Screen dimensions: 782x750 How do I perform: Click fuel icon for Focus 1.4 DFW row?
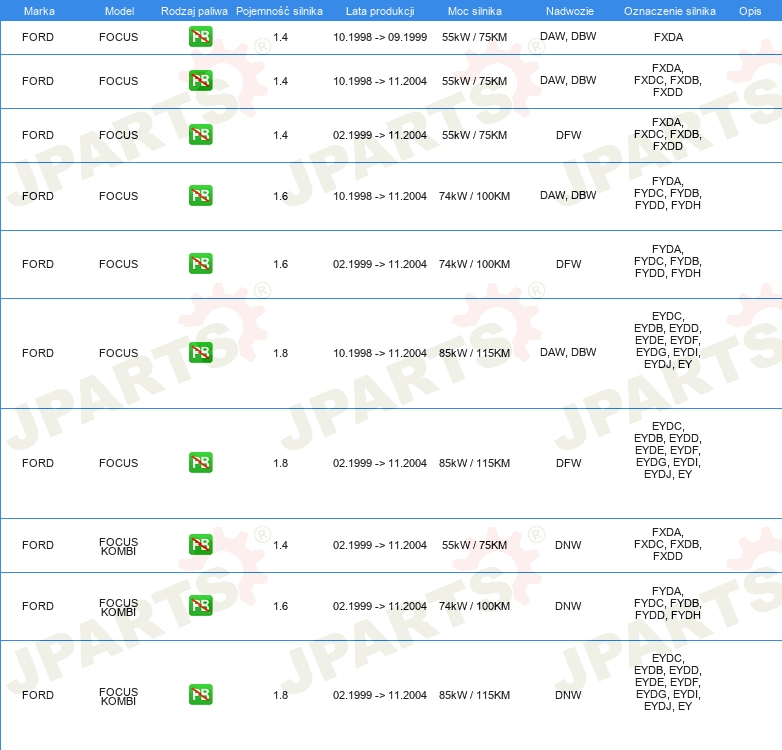pos(200,135)
